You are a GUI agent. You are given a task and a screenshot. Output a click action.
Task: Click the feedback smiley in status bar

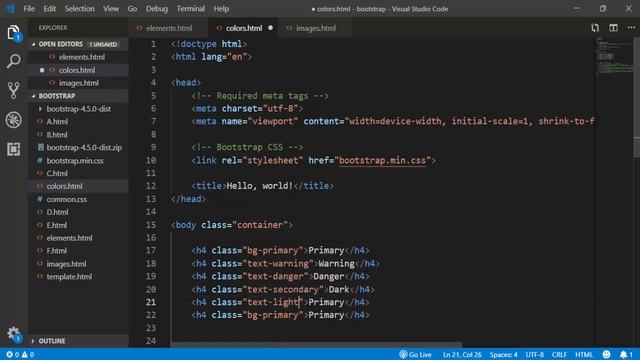[x=606, y=354]
